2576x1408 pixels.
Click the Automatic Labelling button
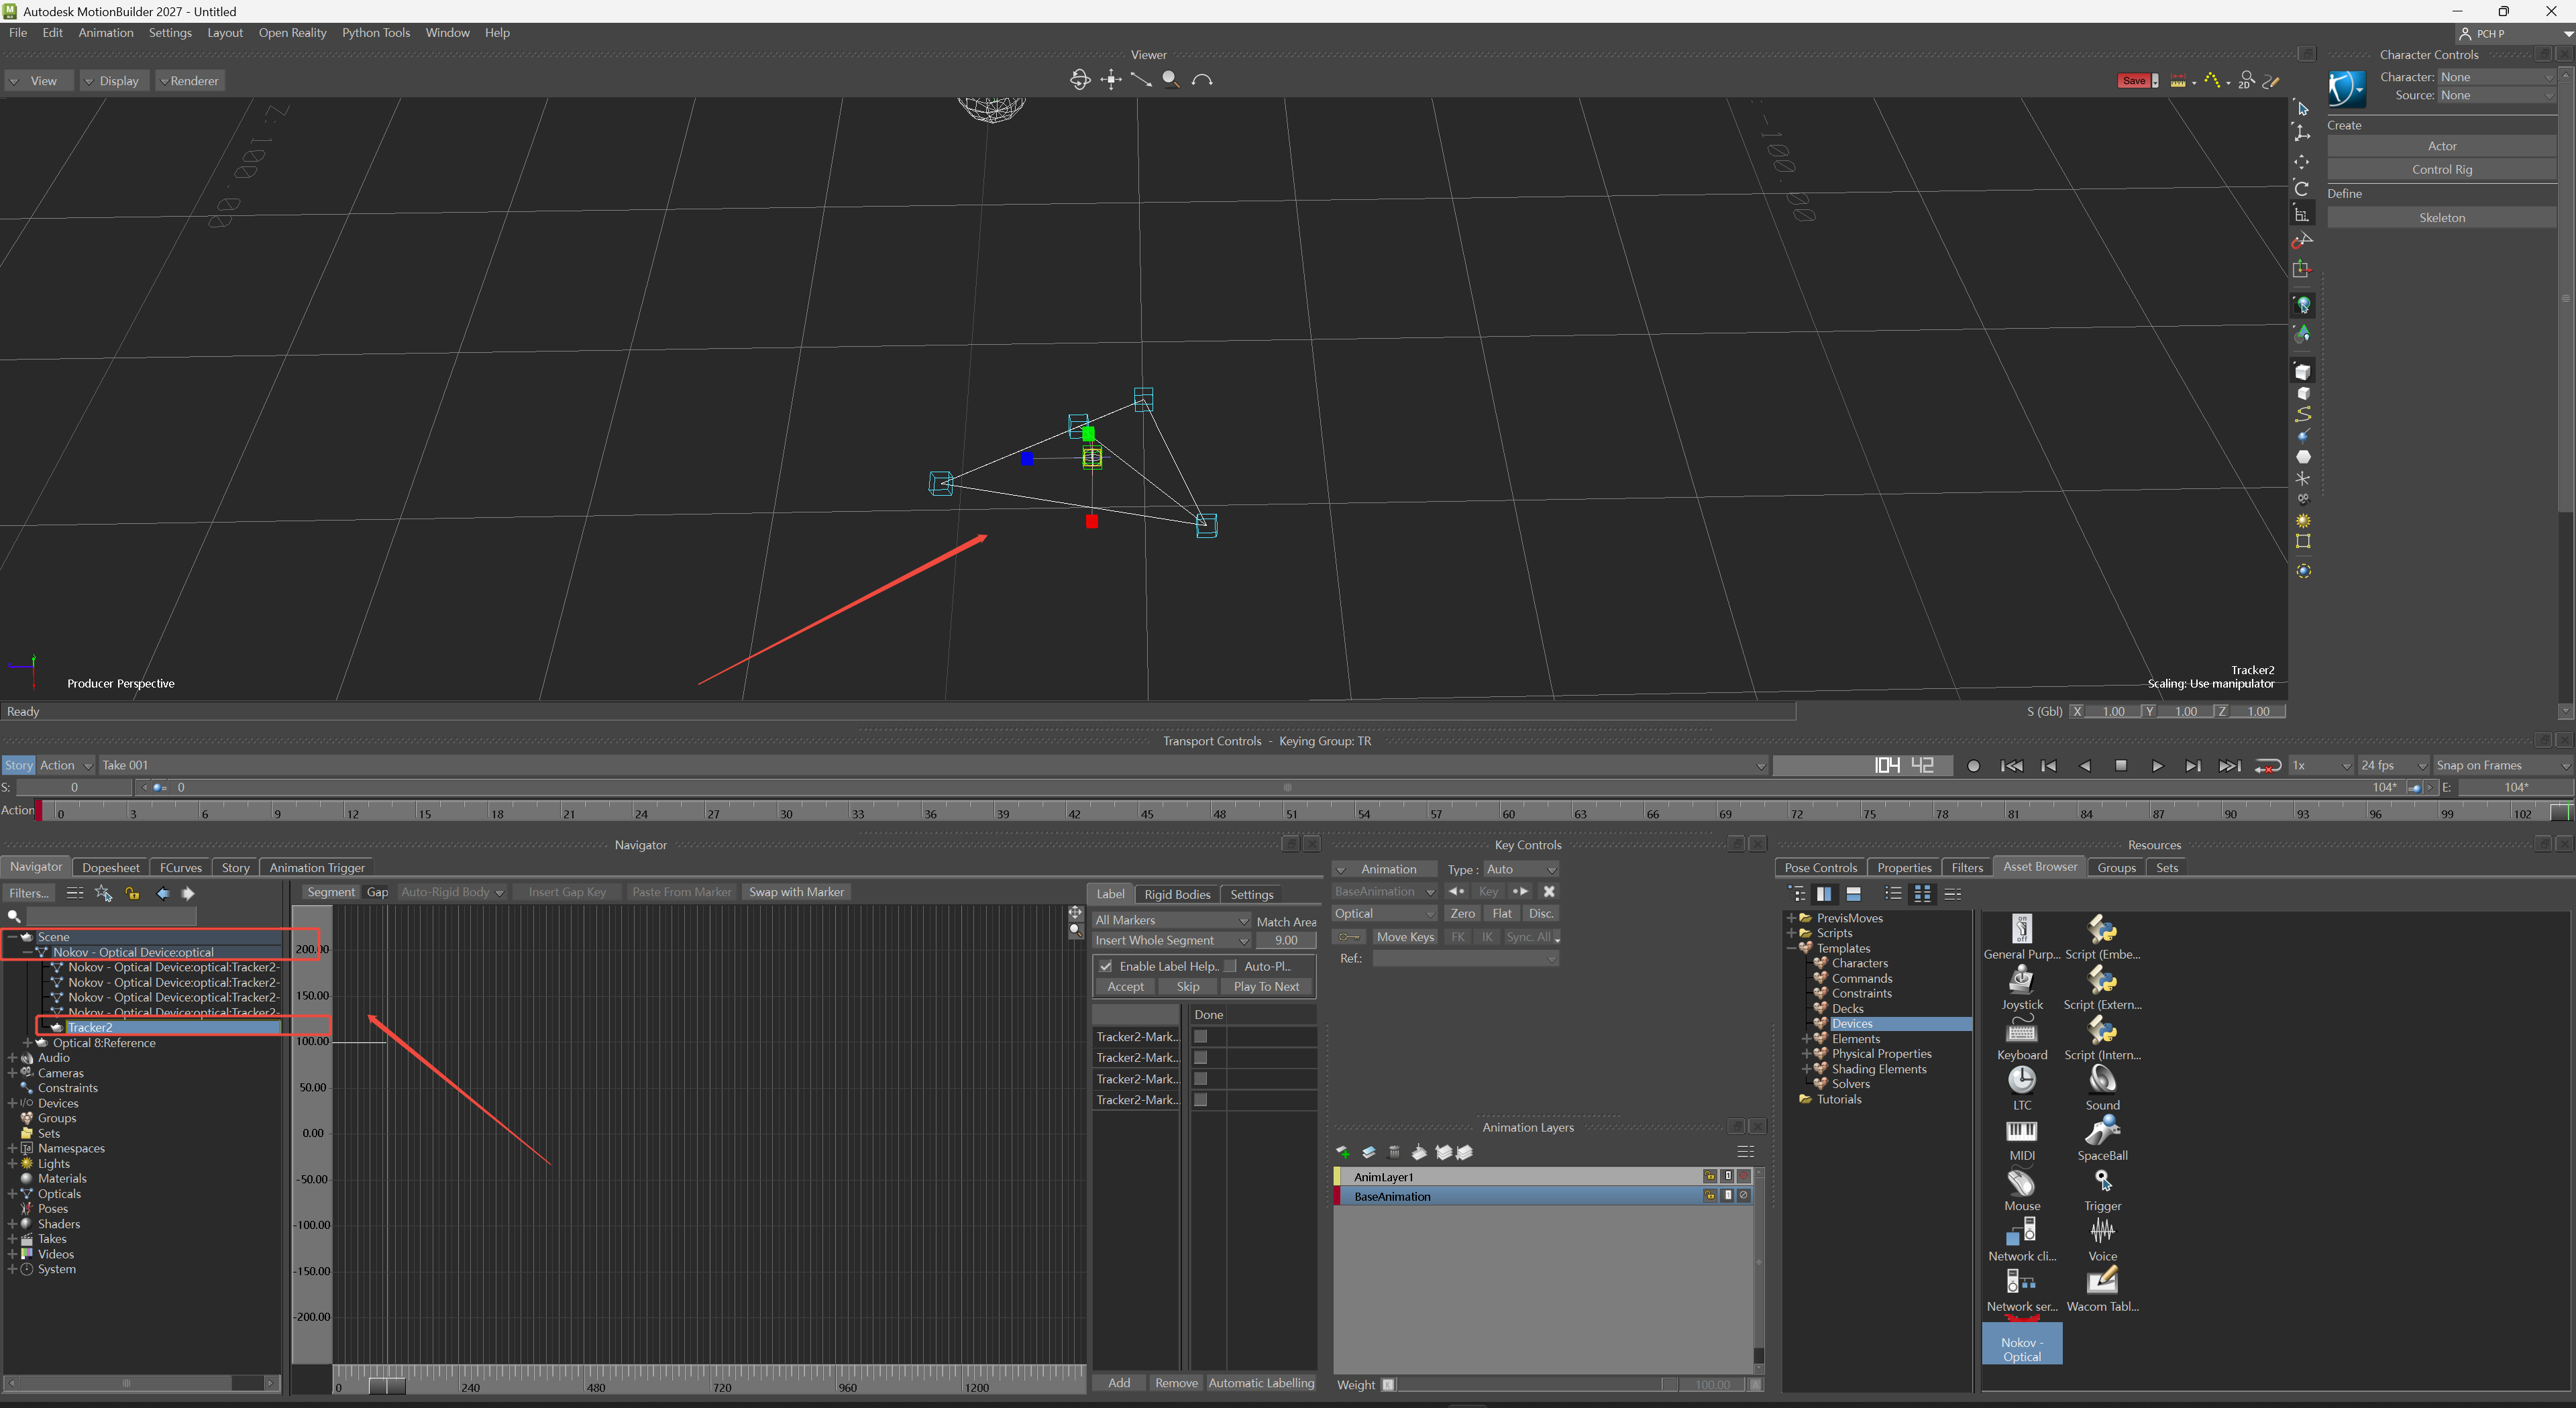click(x=1261, y=1383)
